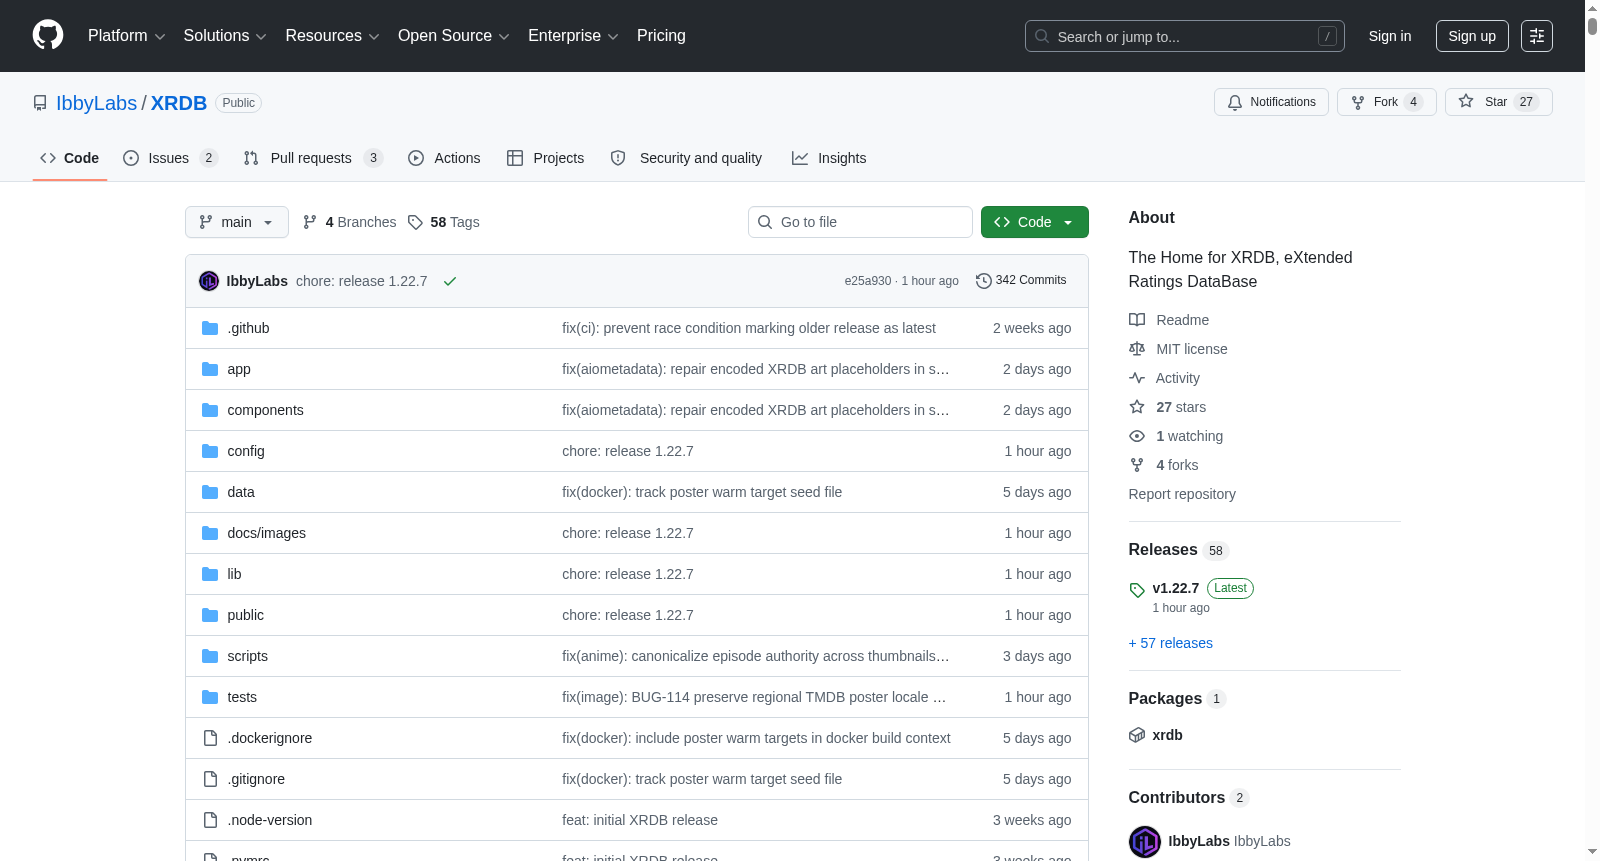This screenshot has height=861, width=1600.
Task: Open the lib folder icon
Action: [210, 574]
